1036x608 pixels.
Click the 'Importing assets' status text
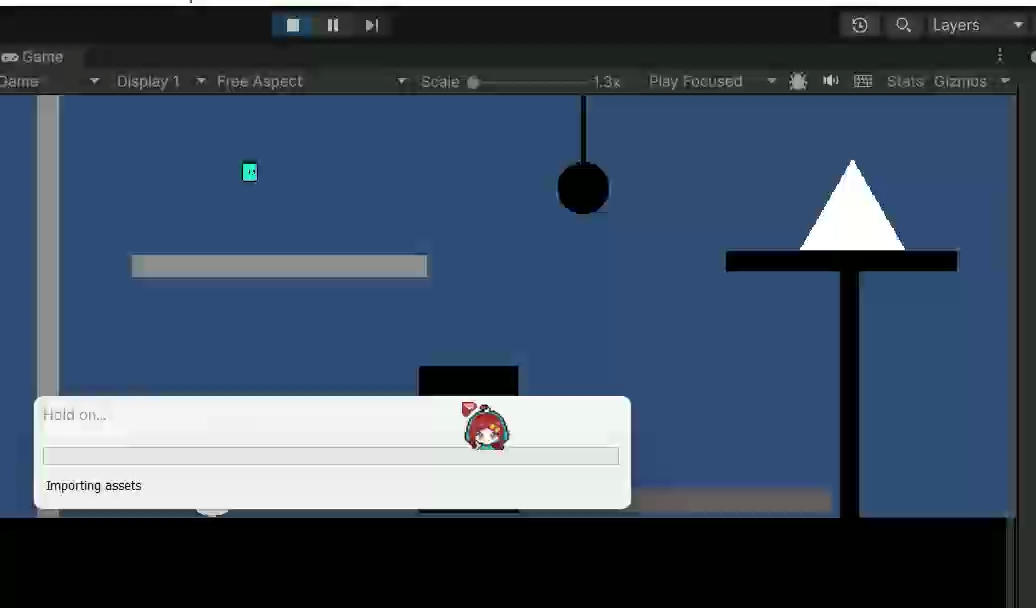pyautogui.click(x=94, y=486)
